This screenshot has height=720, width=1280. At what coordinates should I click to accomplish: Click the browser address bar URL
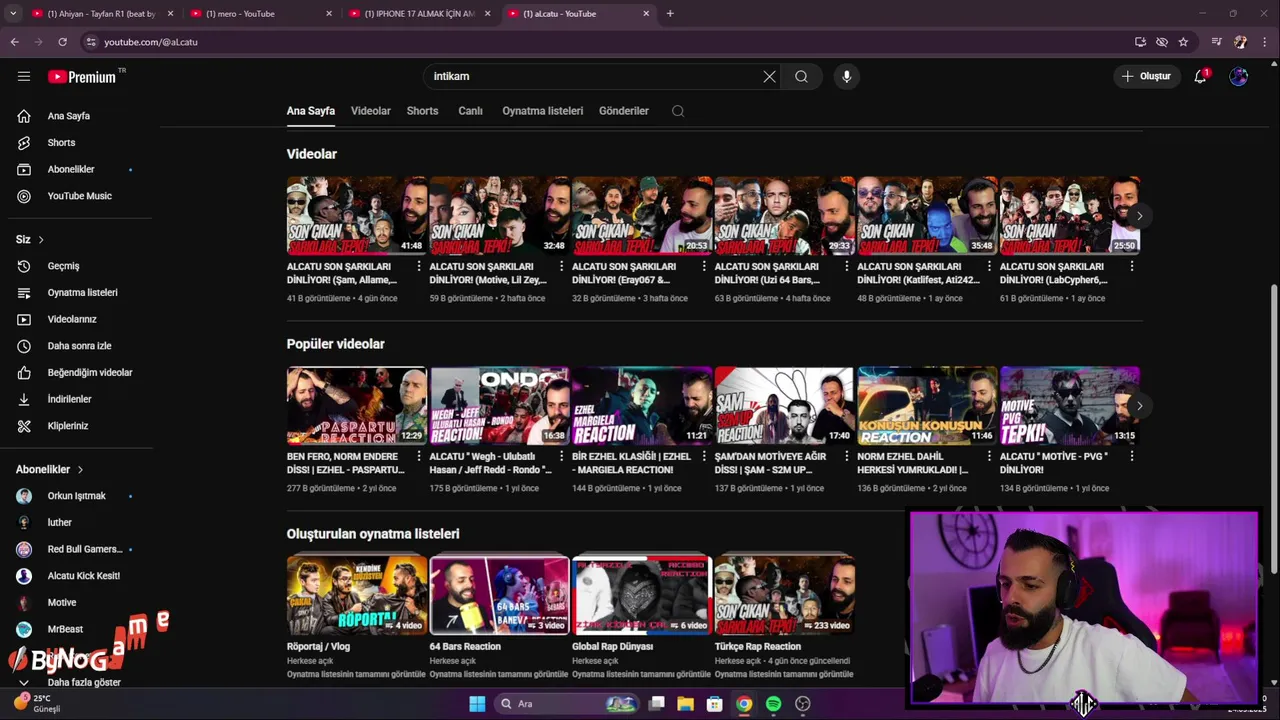pyautogui.click(x=151, y=42)
